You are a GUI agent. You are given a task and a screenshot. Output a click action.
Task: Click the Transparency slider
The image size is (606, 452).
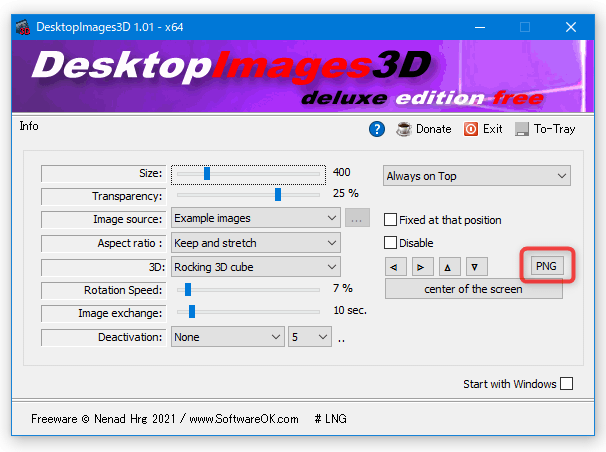tap(248, 195)
